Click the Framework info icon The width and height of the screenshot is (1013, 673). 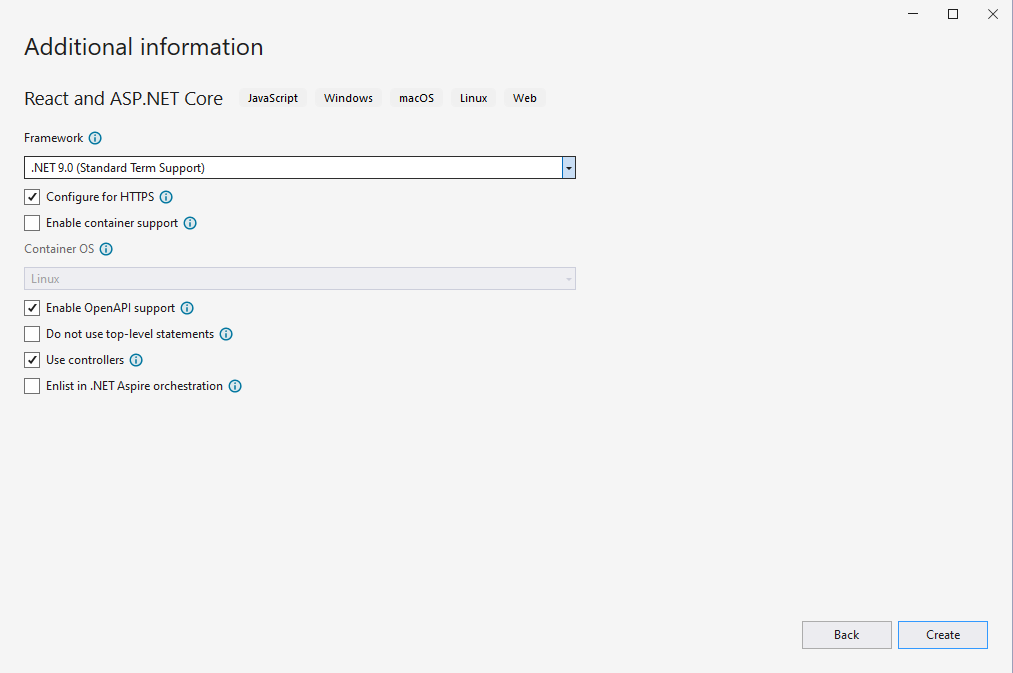pos(95,138)
